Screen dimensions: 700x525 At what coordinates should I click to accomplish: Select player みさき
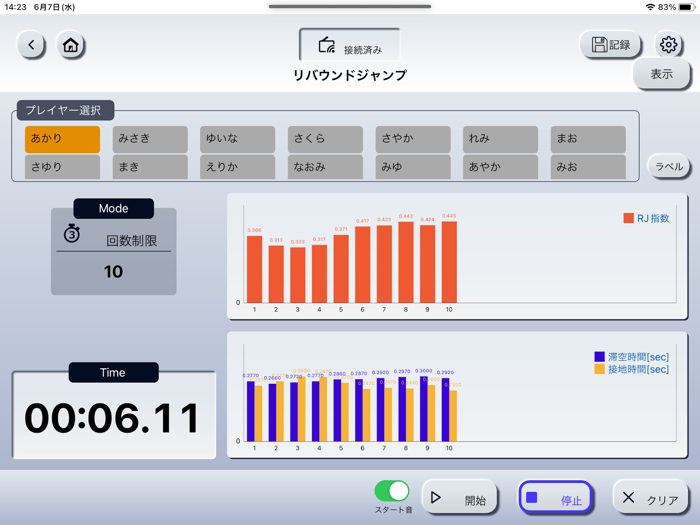pyautogui.click(x=150, y=139)
